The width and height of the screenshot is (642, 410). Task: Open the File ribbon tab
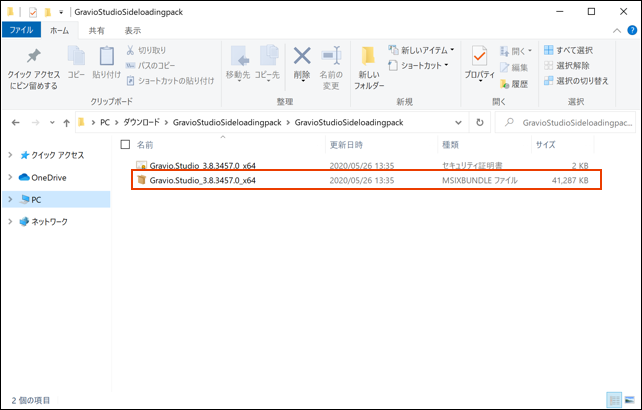click(x=21, y=30)
